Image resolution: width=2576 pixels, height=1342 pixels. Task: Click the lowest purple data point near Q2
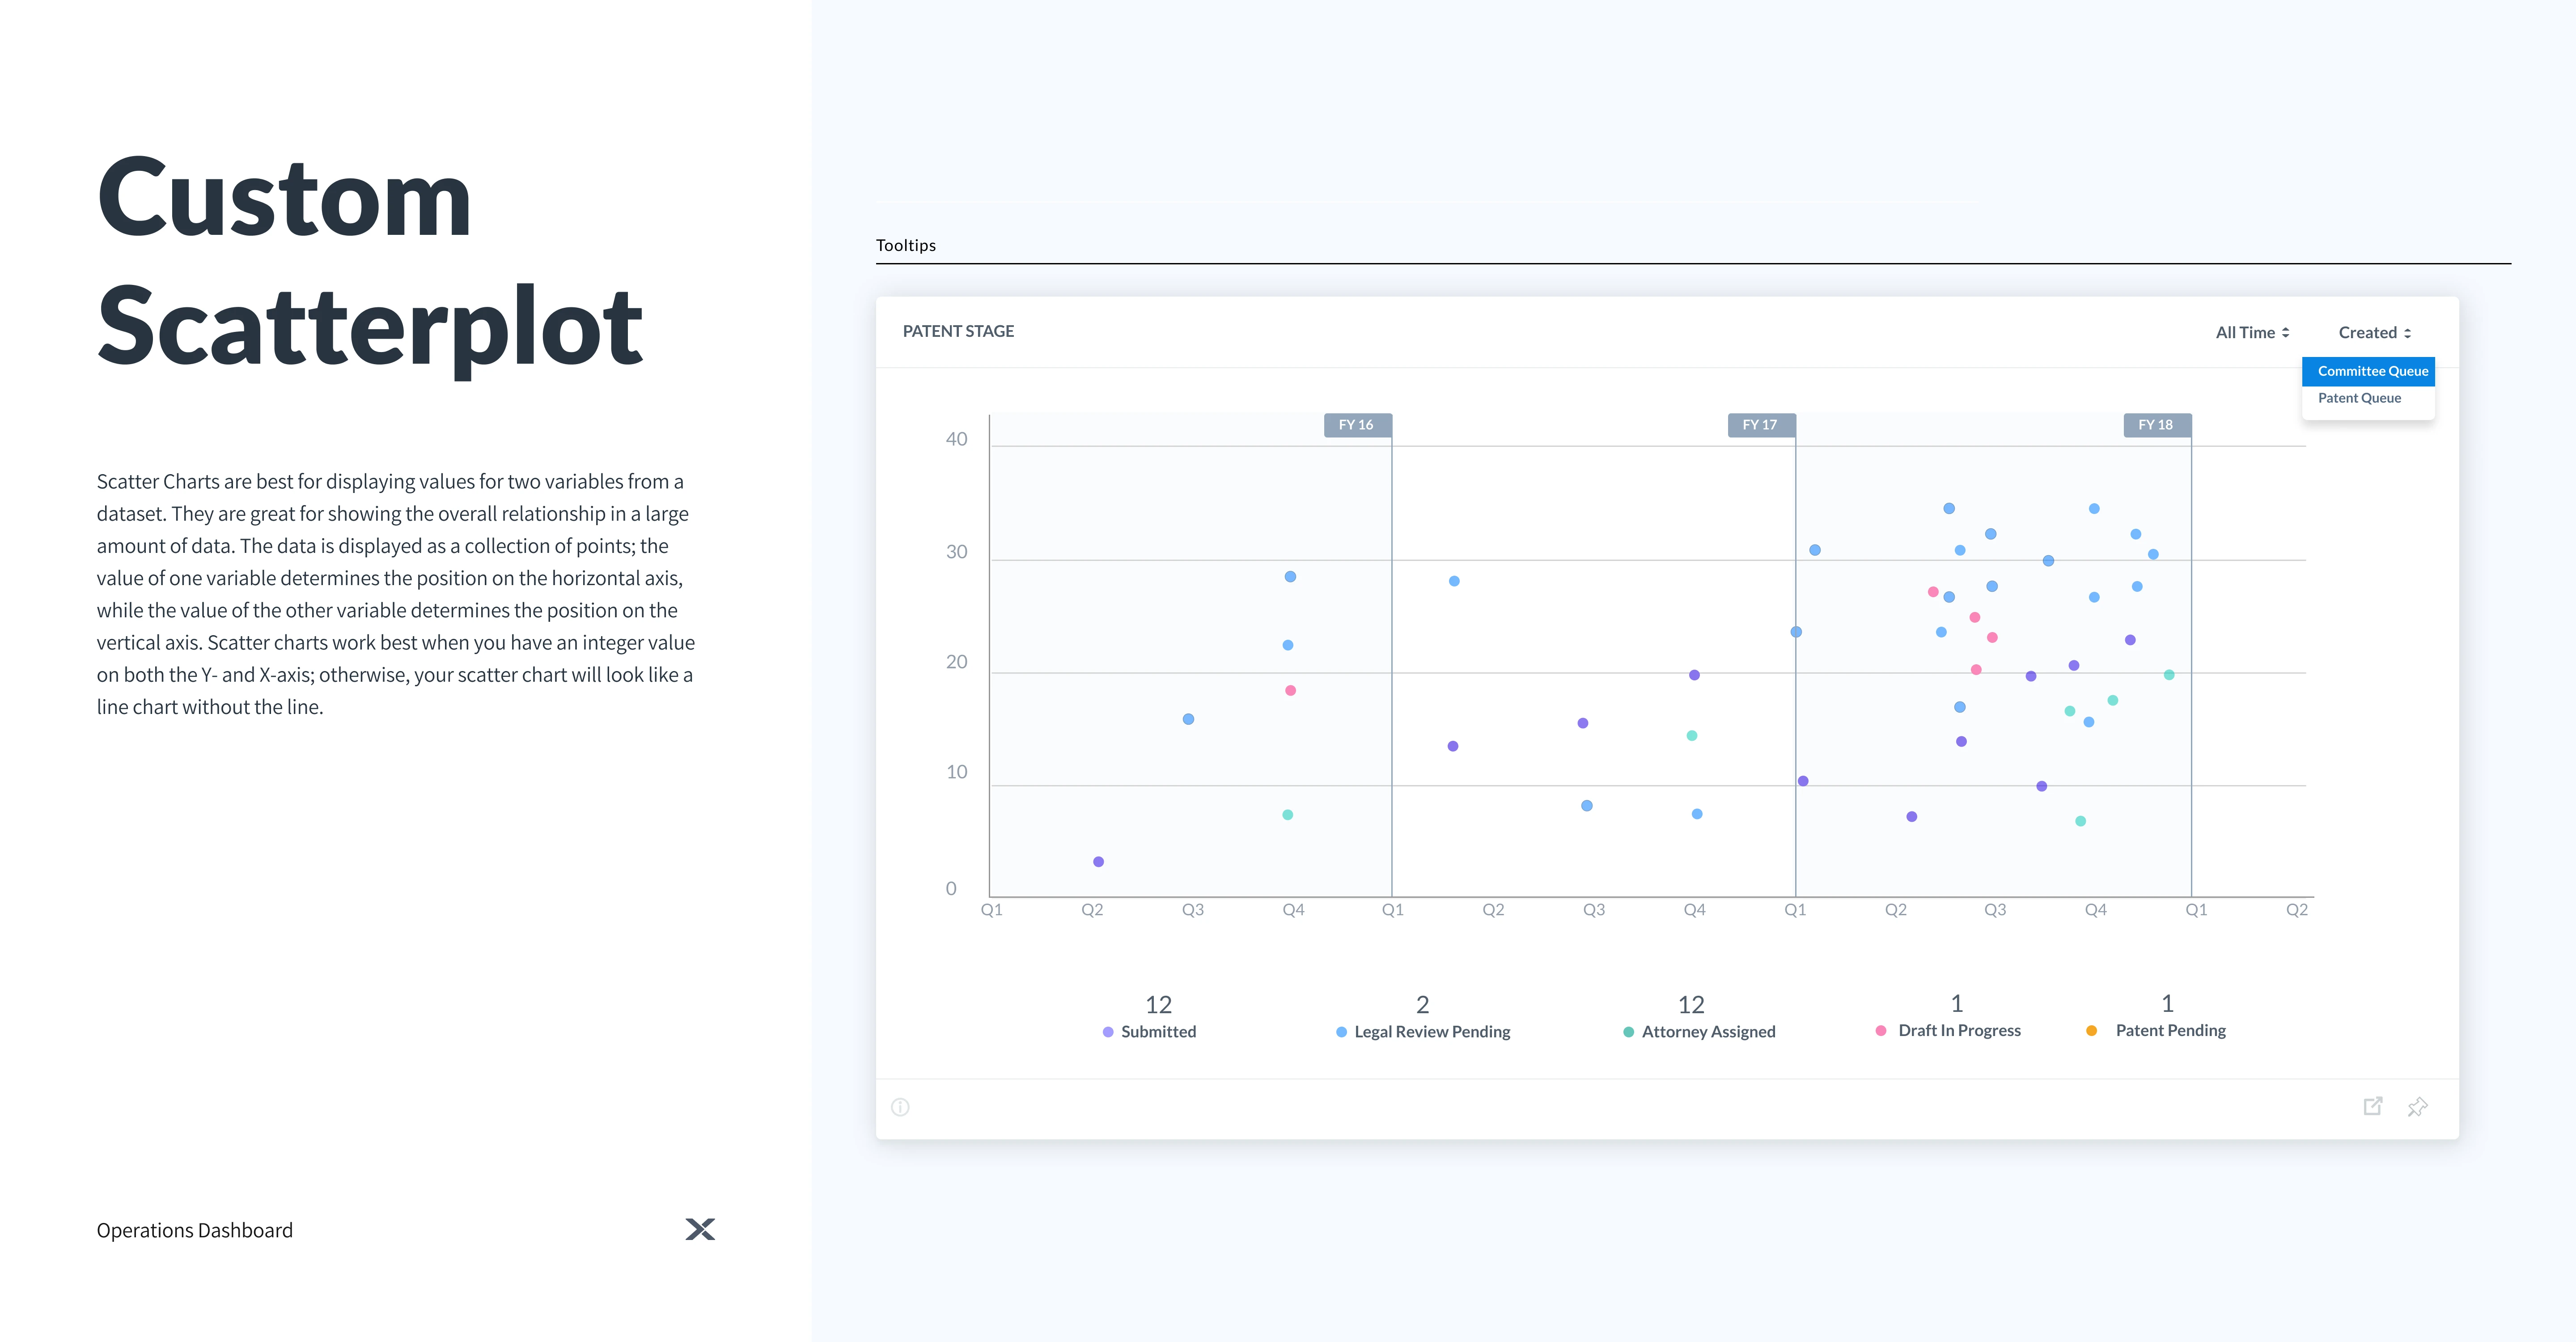[x=1098, y=862]
